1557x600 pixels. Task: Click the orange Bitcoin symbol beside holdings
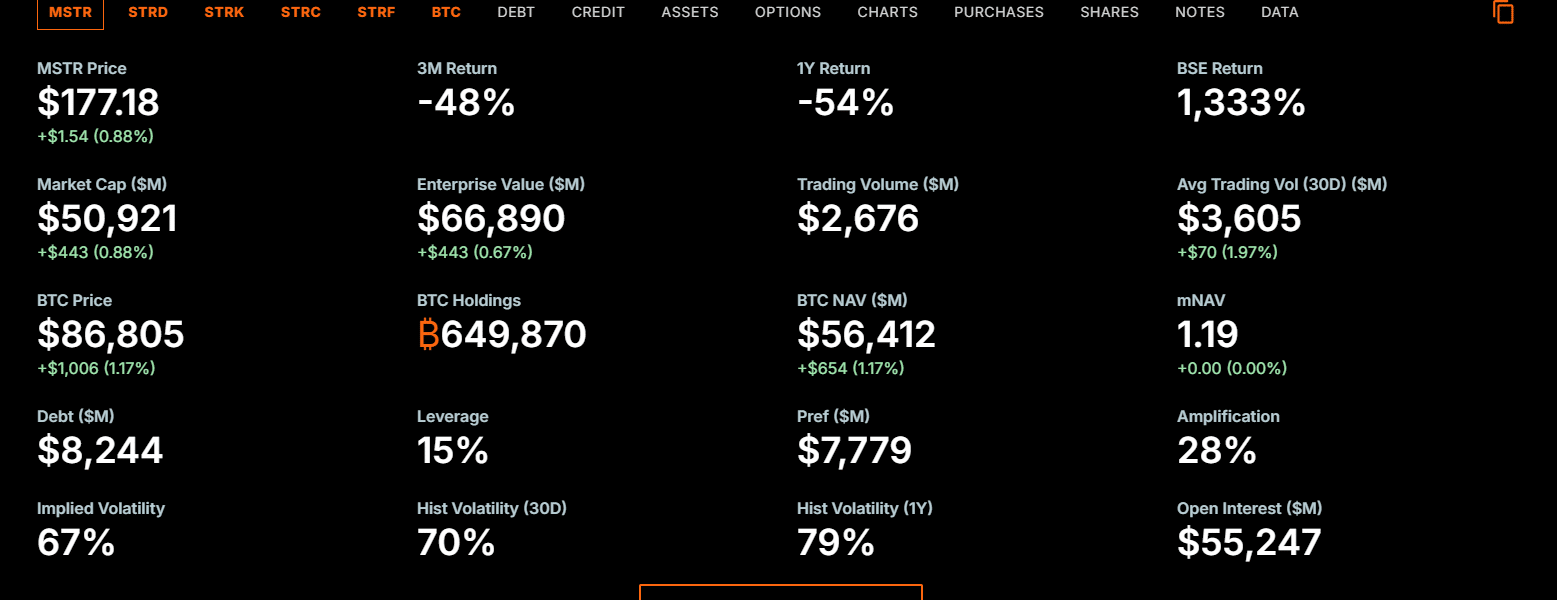tap(428, 334)
